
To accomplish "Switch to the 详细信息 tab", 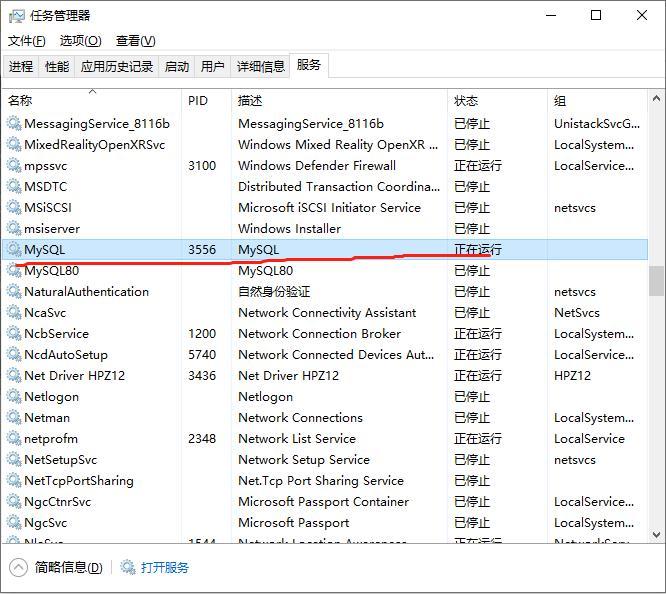I will pyautogui.click(x=260, y=67).
